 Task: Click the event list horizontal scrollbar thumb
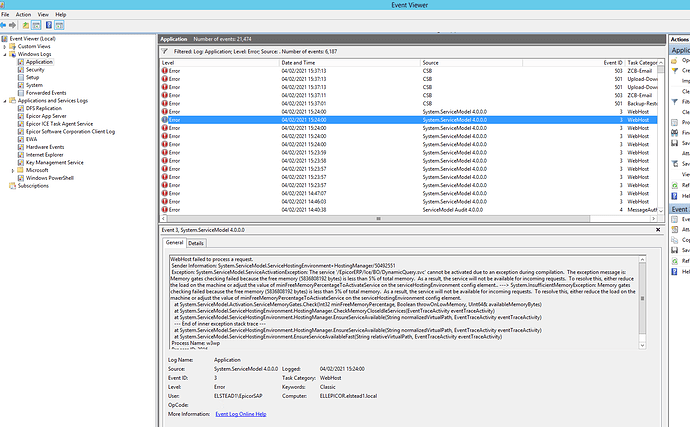tap(378, 218)
